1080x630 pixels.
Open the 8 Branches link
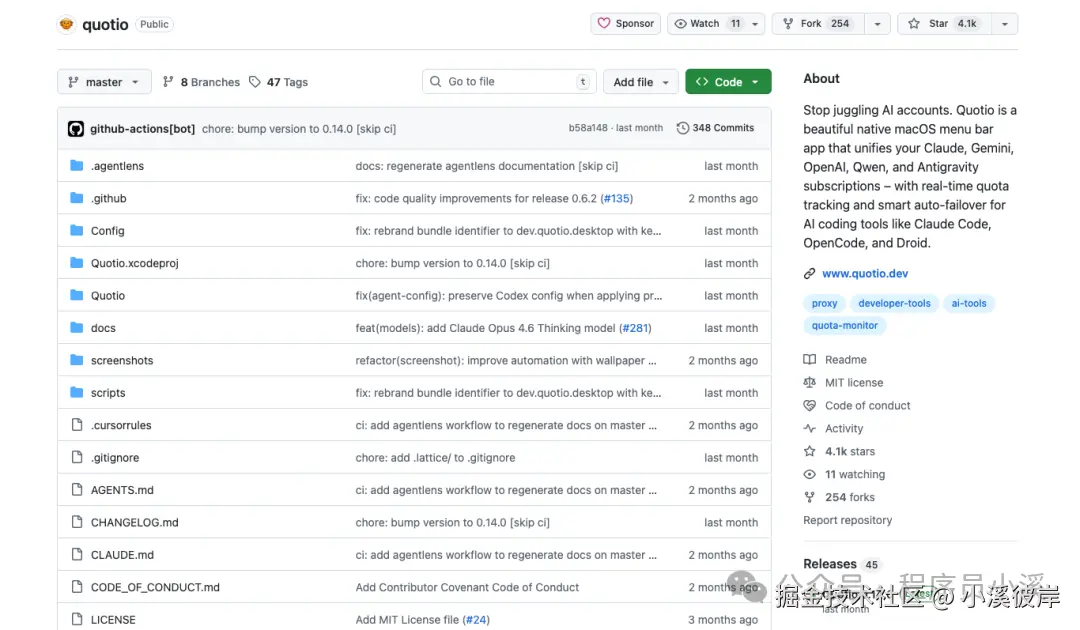[x=201, y=82]
